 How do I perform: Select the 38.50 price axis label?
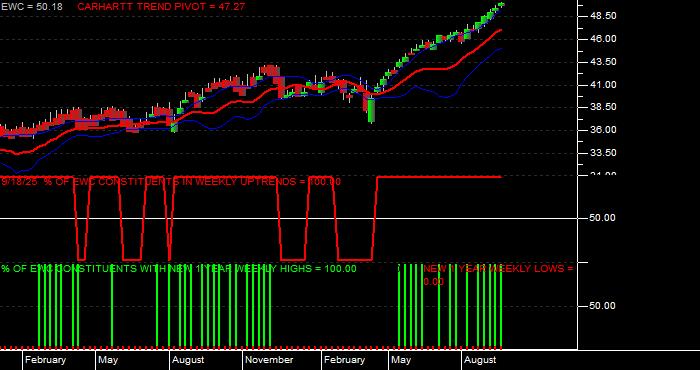pos(603,107)
